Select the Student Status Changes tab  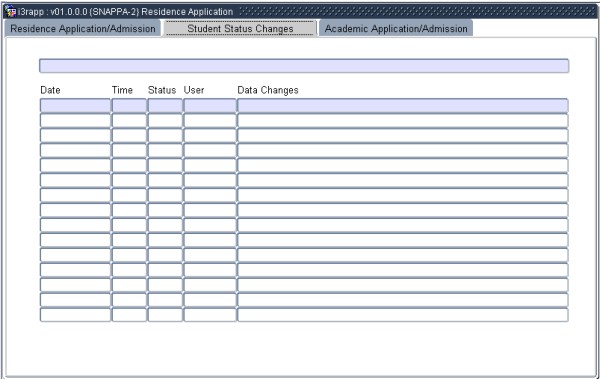coord(240,29)
